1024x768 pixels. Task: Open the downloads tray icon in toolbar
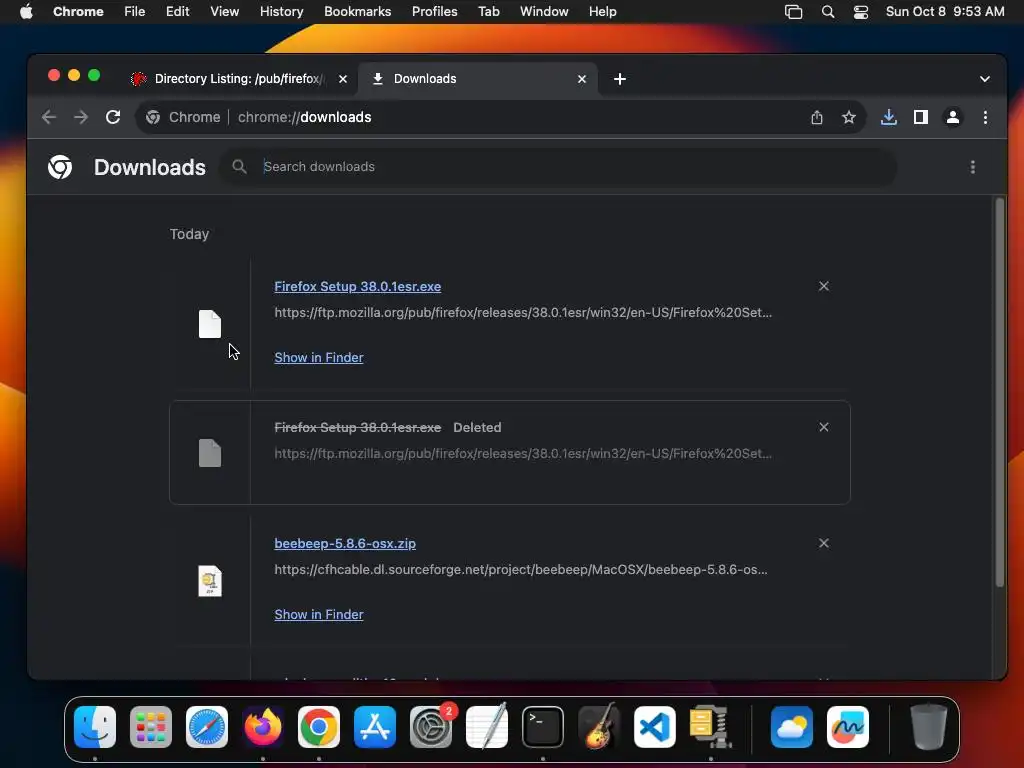coord(888,117)
